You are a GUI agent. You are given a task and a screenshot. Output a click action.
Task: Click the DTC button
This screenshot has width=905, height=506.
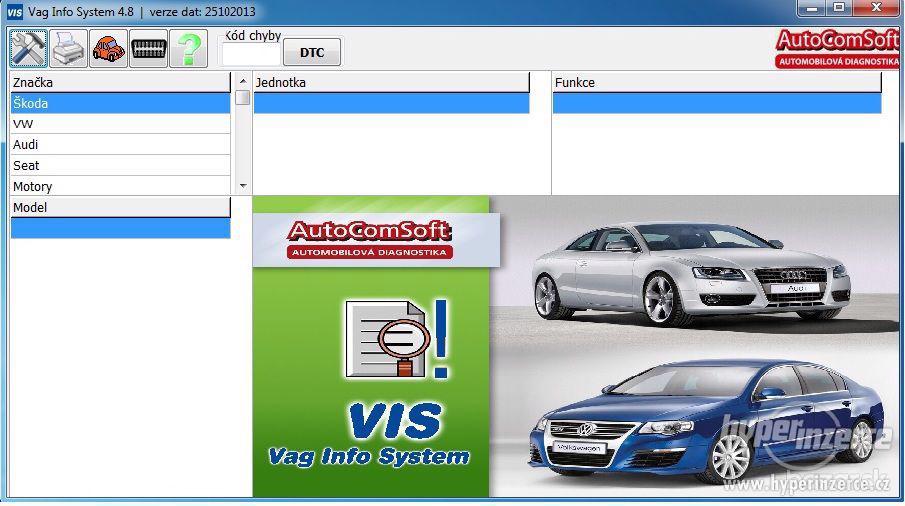pyautogui.click(x=312, y=53)
